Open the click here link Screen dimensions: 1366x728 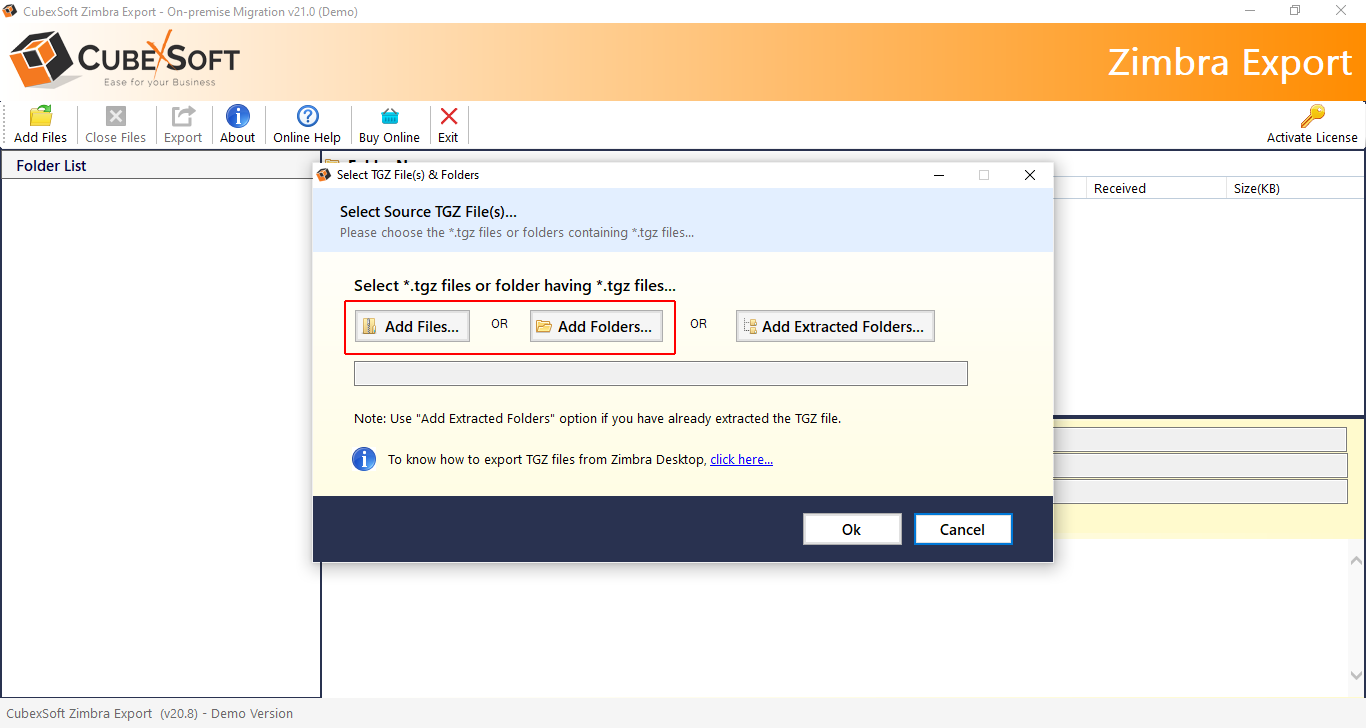pos(740,459)
